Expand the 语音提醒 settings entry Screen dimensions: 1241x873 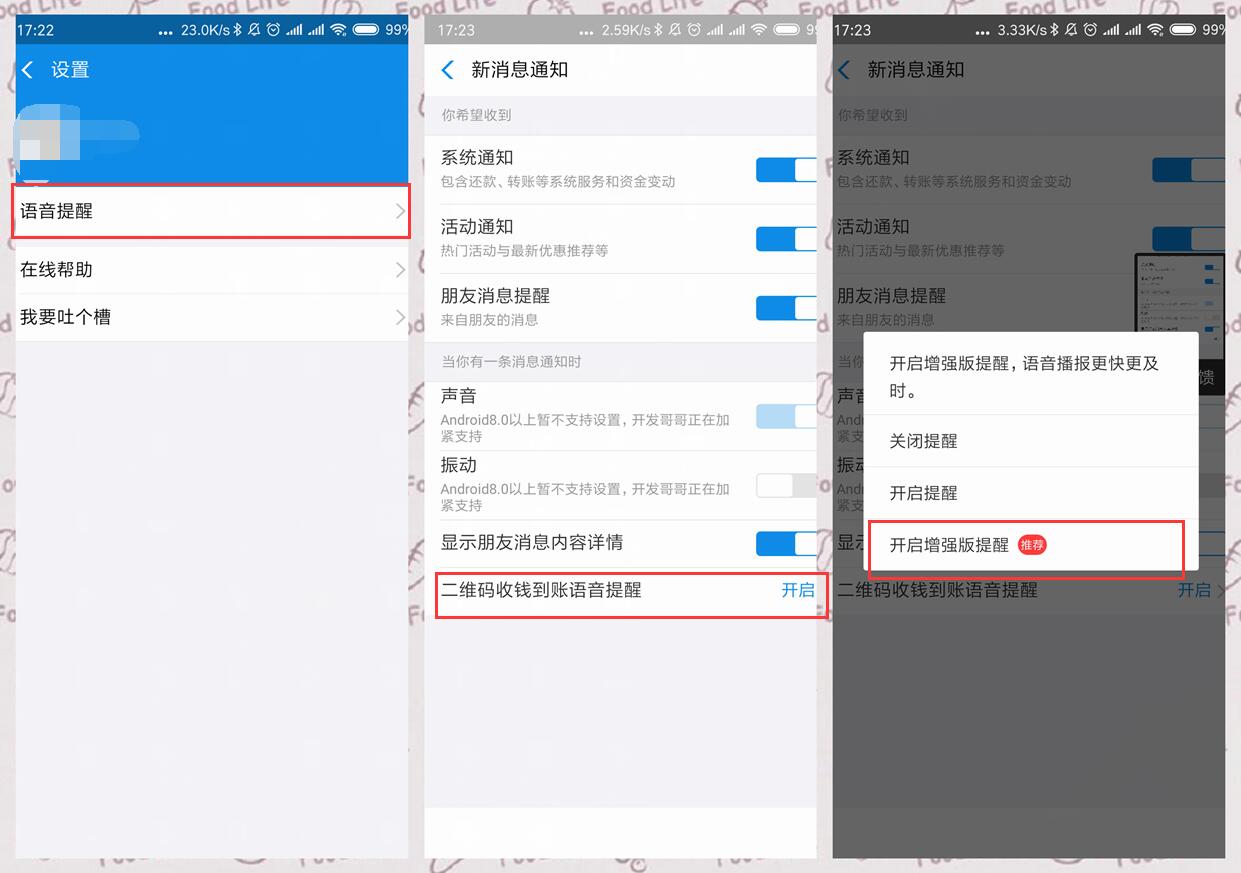(x=400, y=212)
